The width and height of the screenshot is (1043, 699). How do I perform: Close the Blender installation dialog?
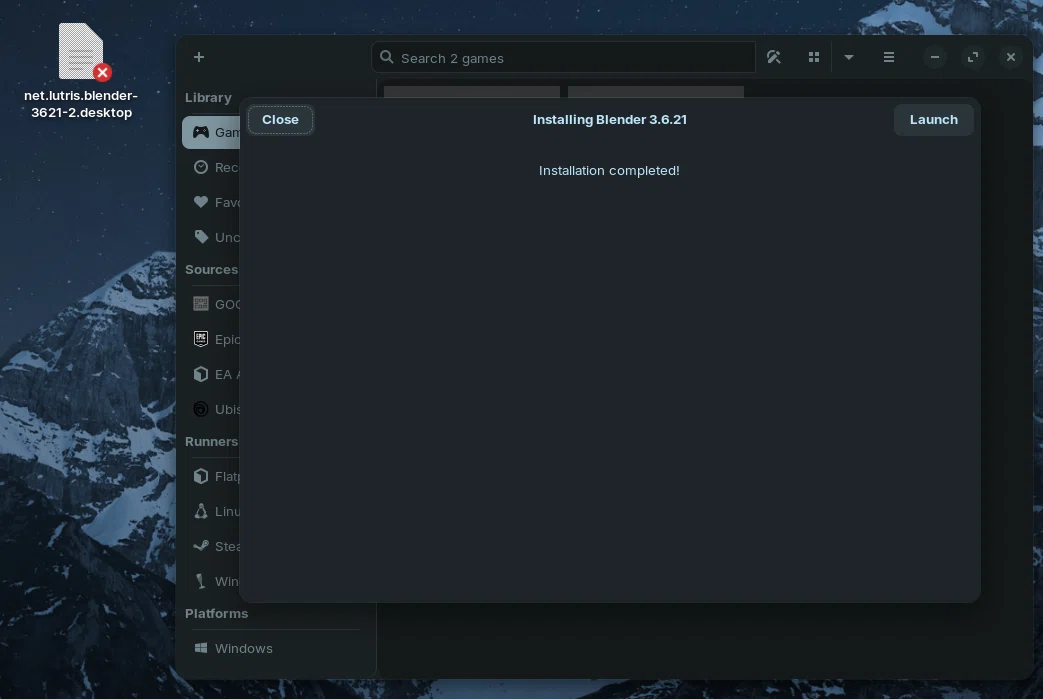(x=280, y=120)
